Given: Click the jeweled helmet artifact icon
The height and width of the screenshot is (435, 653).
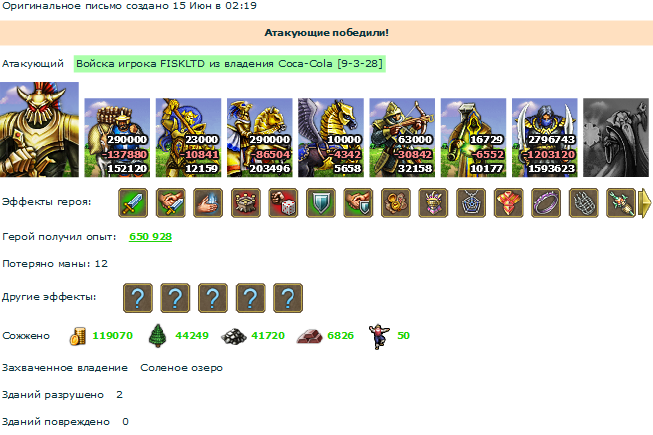Looking at the screenshot, I should (434, 203).
